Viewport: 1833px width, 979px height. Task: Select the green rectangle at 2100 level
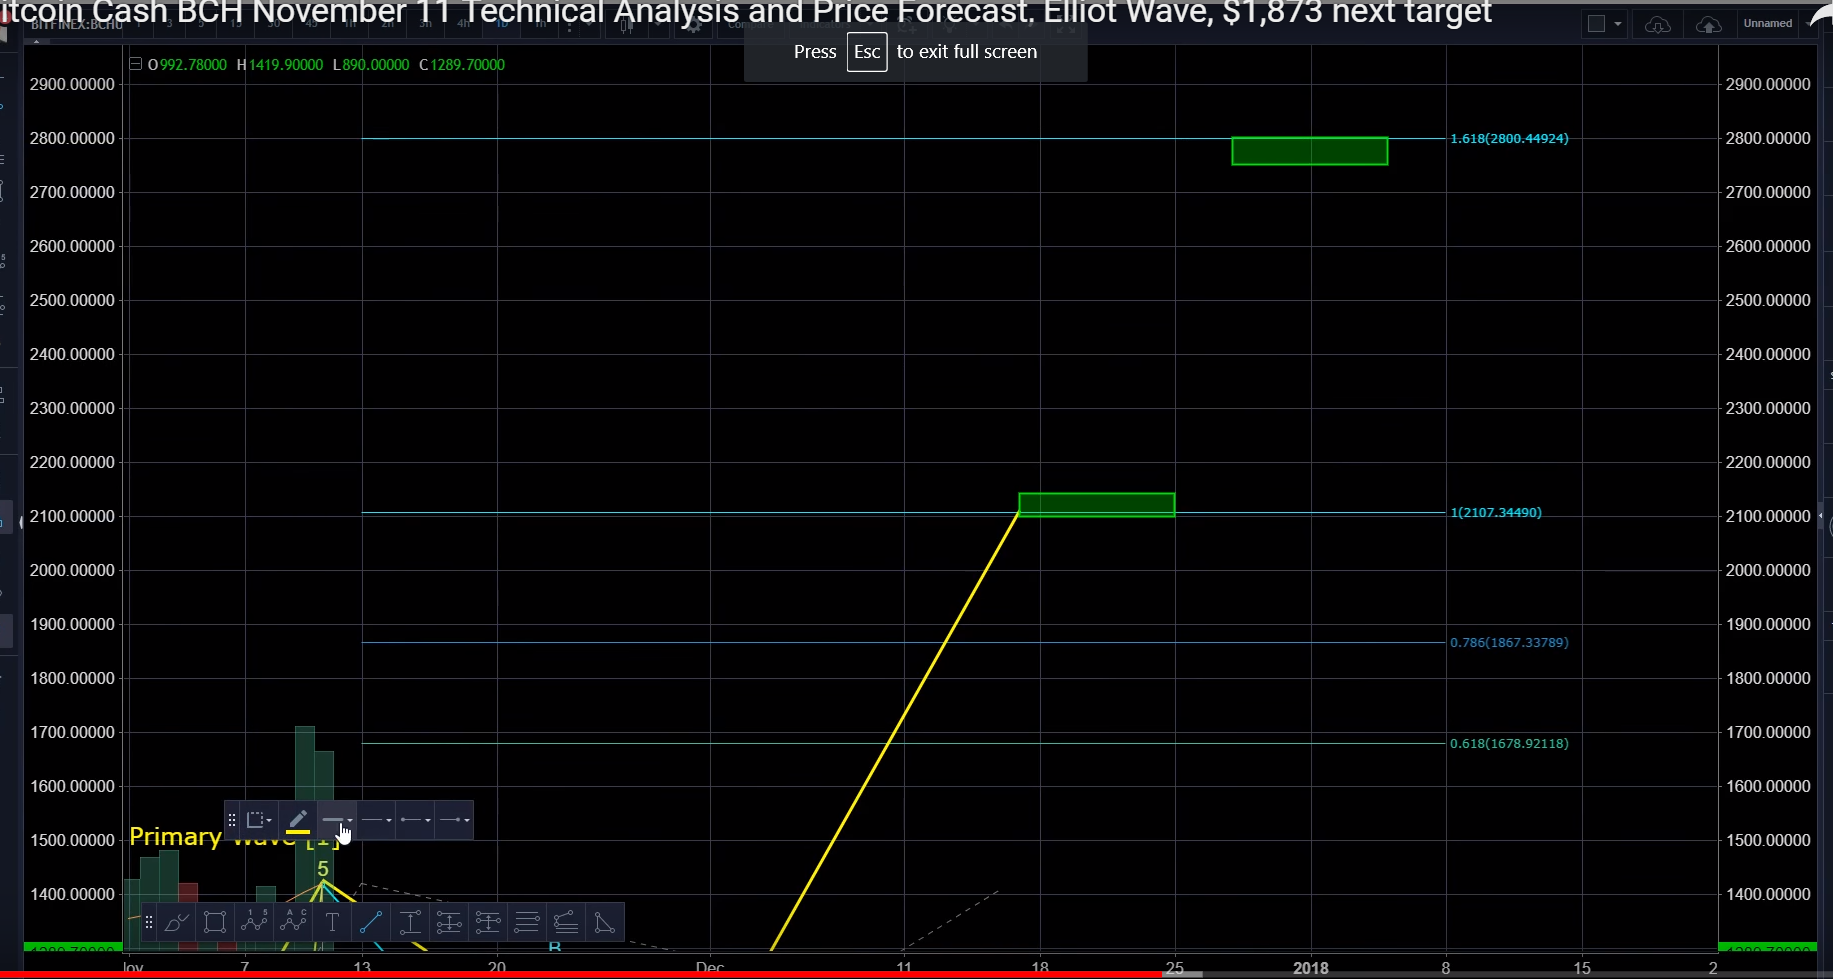(1097, 505)
